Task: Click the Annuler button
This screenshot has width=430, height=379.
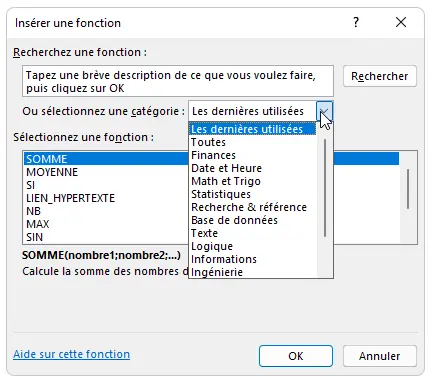Action: (x=380, y=356)
